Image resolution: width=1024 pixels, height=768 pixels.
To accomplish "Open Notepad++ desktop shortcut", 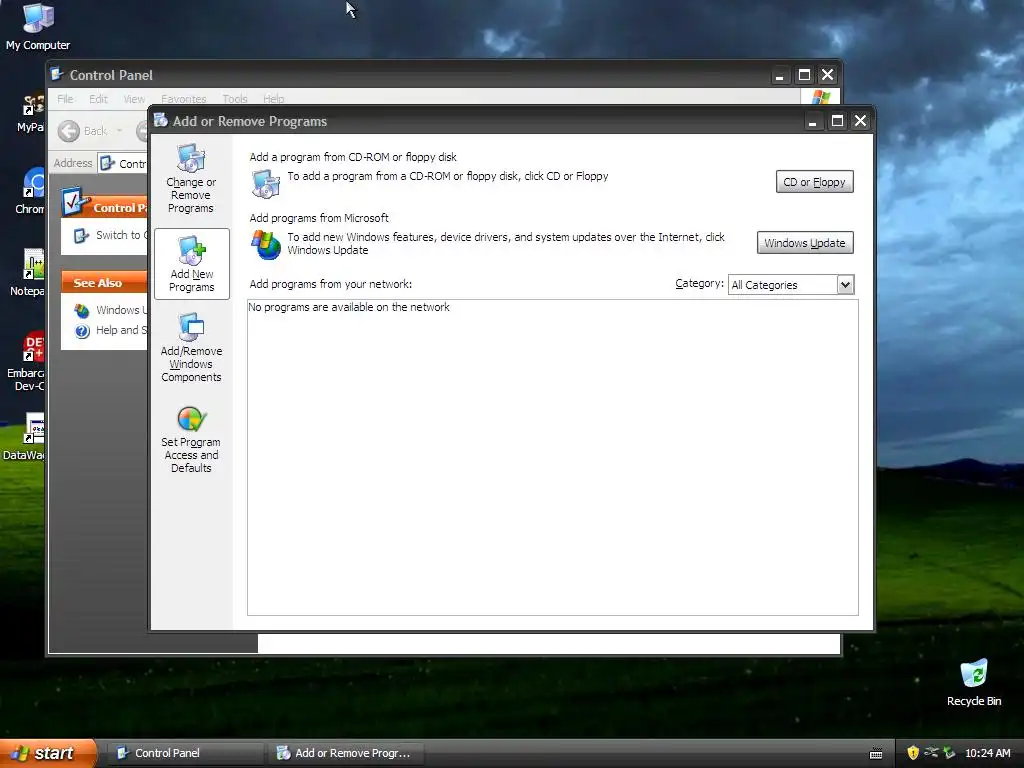I will click(28, 272).
